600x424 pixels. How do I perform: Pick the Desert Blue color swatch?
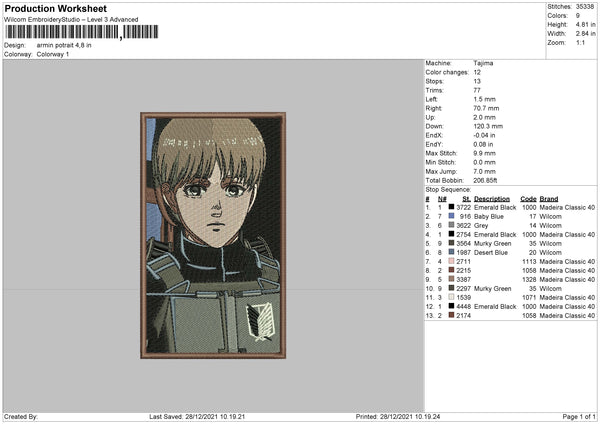(451, 252)
